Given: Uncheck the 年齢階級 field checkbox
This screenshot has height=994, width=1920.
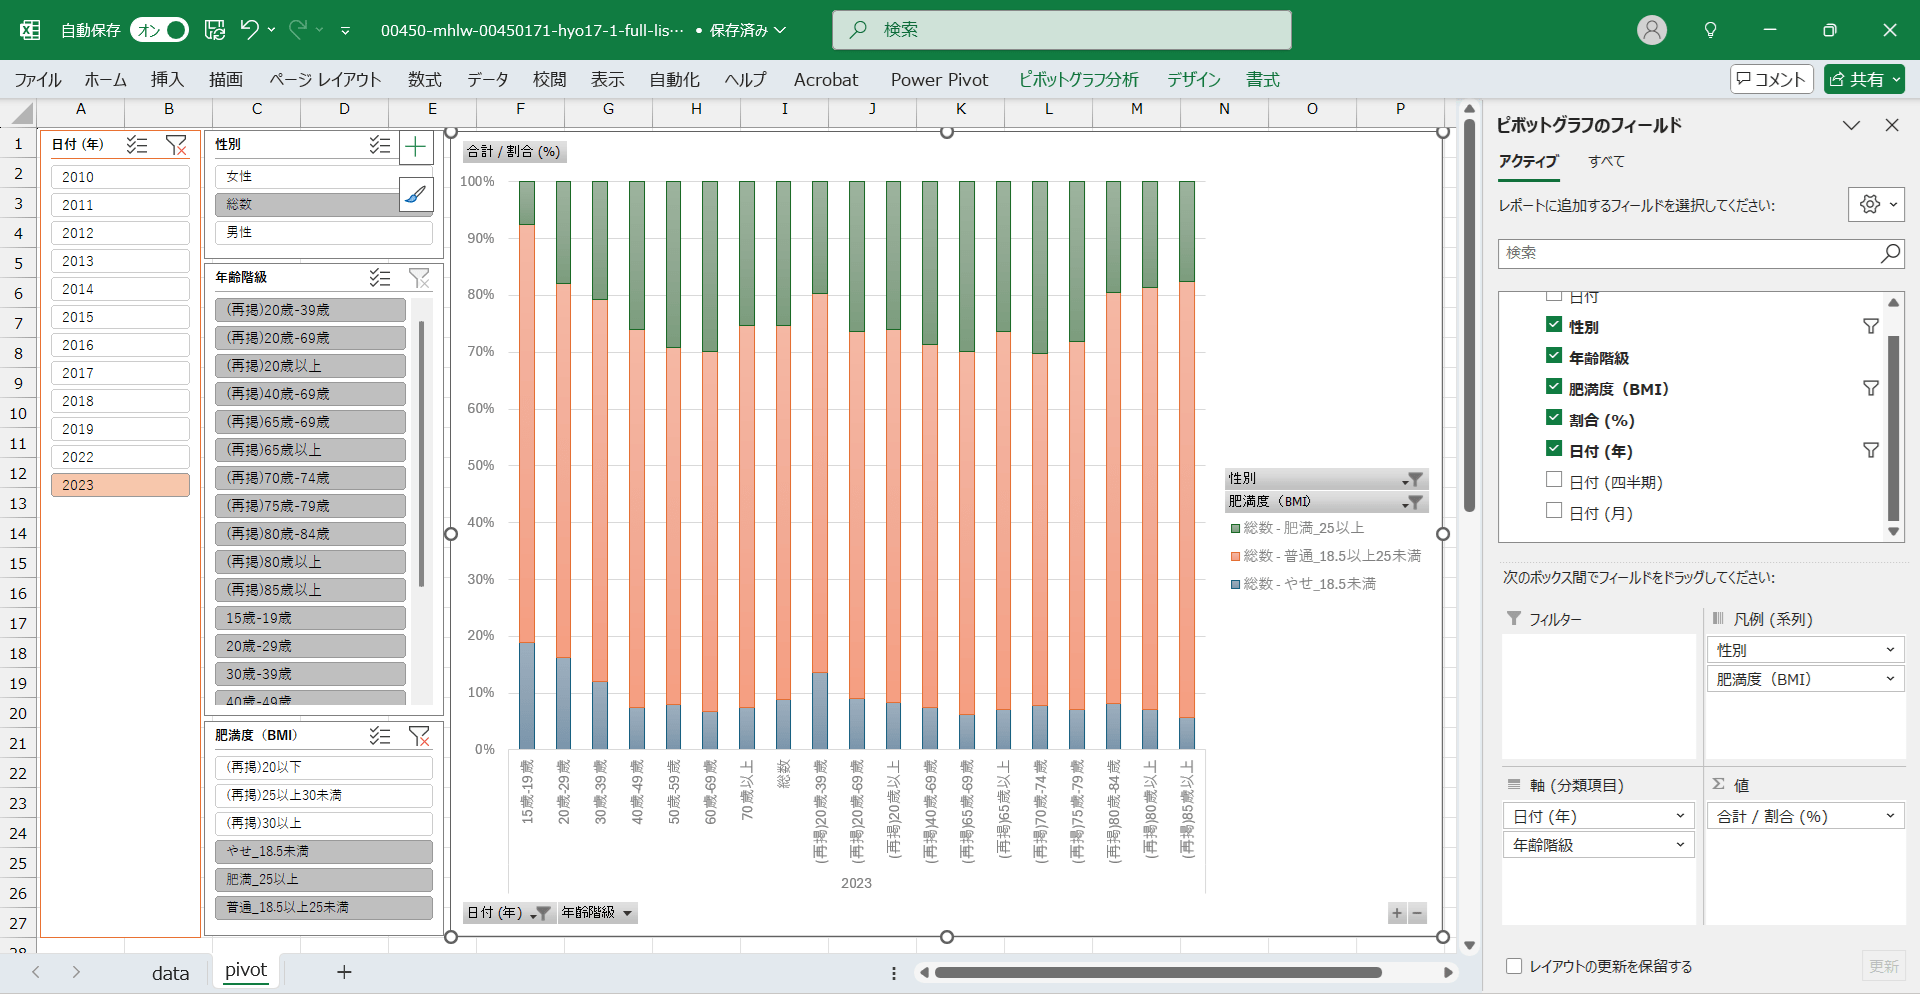Looking at the screenshot, I should [x=1554, y=356].
